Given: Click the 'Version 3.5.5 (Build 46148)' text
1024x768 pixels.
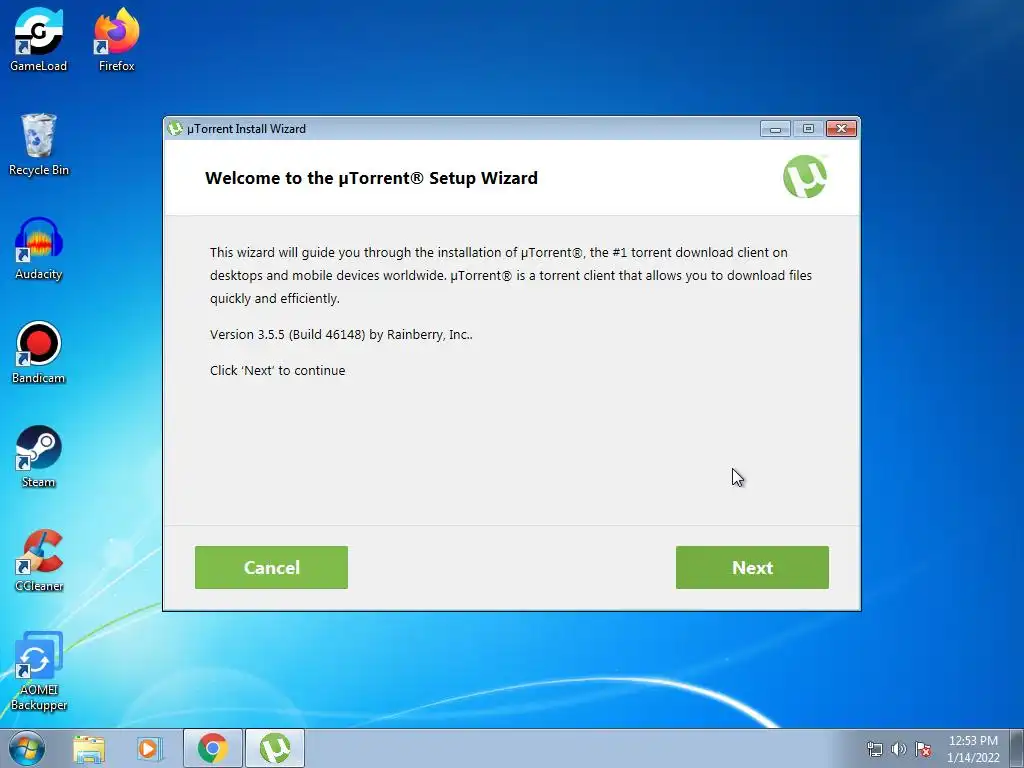Looking at the screenshot, I should tap(287, 334).
